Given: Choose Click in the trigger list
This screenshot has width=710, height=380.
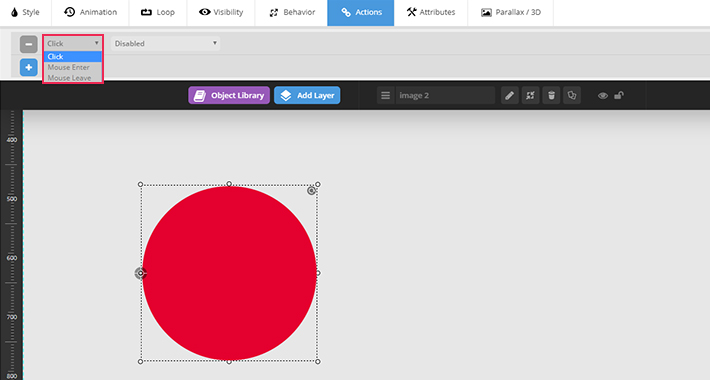Looking at the screenshot, I should [x=72, y=57].
